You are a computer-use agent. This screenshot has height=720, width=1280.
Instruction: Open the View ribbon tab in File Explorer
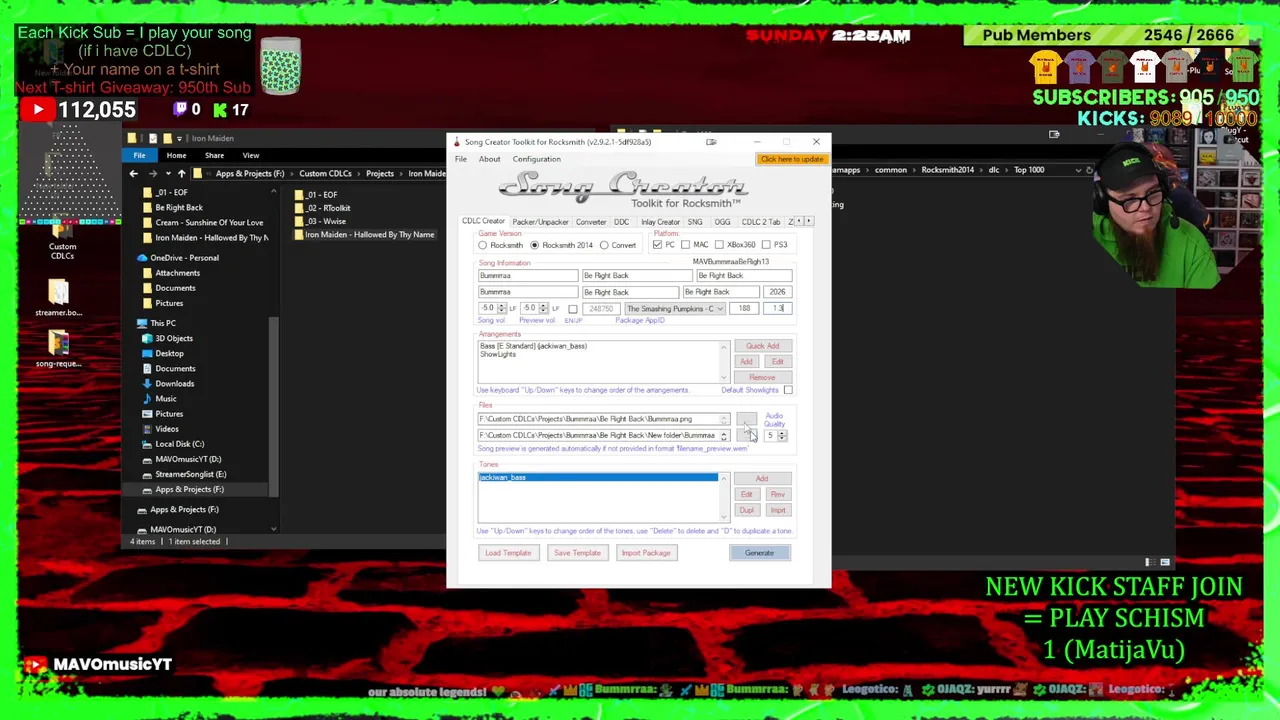pos(251,155)
